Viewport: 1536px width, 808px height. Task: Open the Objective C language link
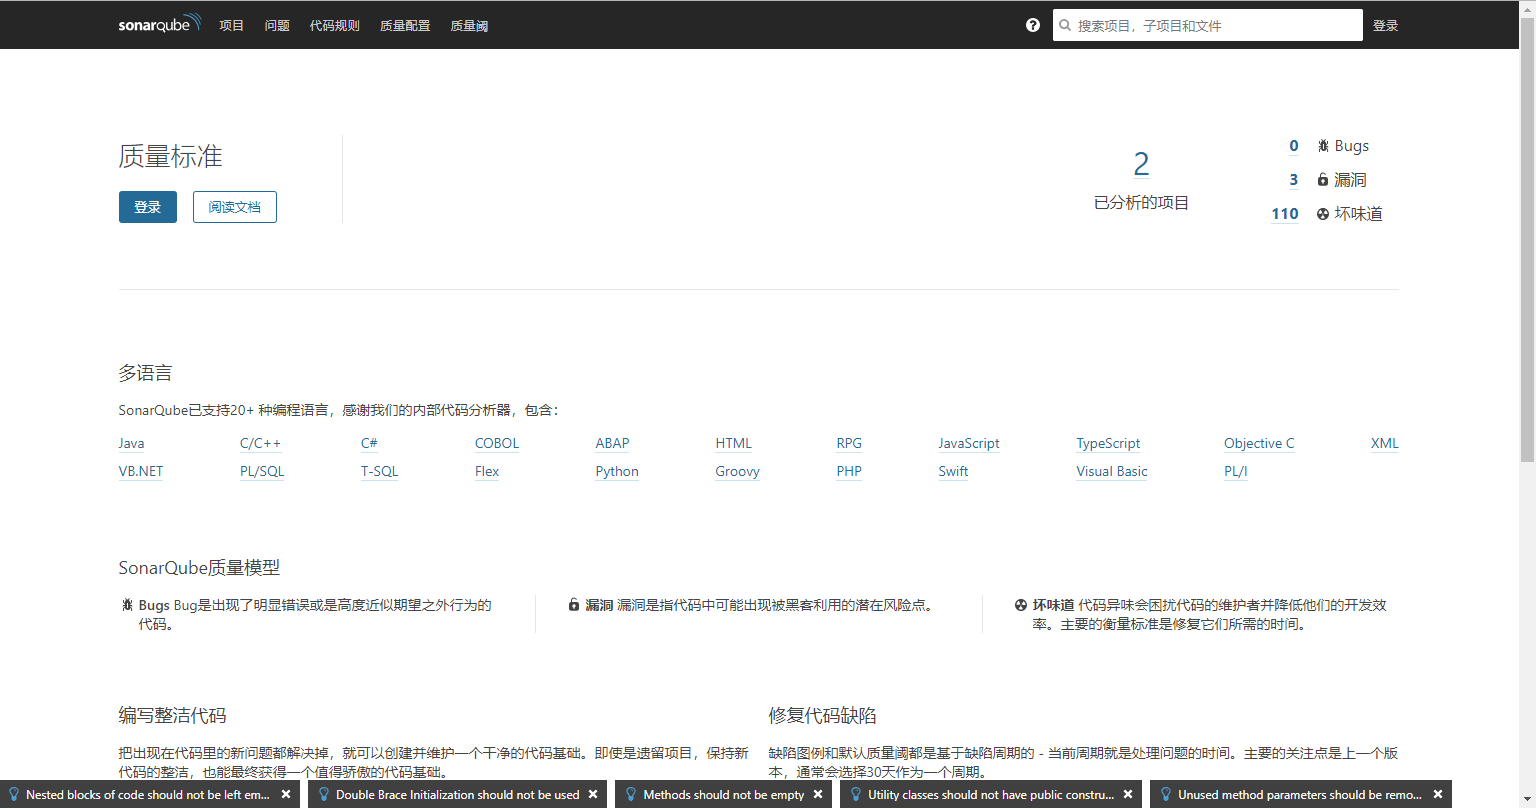pyautogui.click(x=1259, y=443)
